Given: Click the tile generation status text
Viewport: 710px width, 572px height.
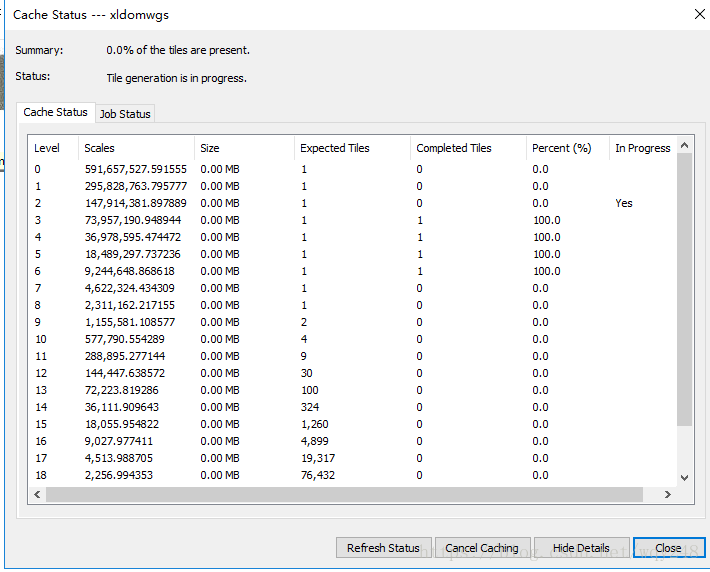Looking at the screenshot, I should click(x=177, y=78).
